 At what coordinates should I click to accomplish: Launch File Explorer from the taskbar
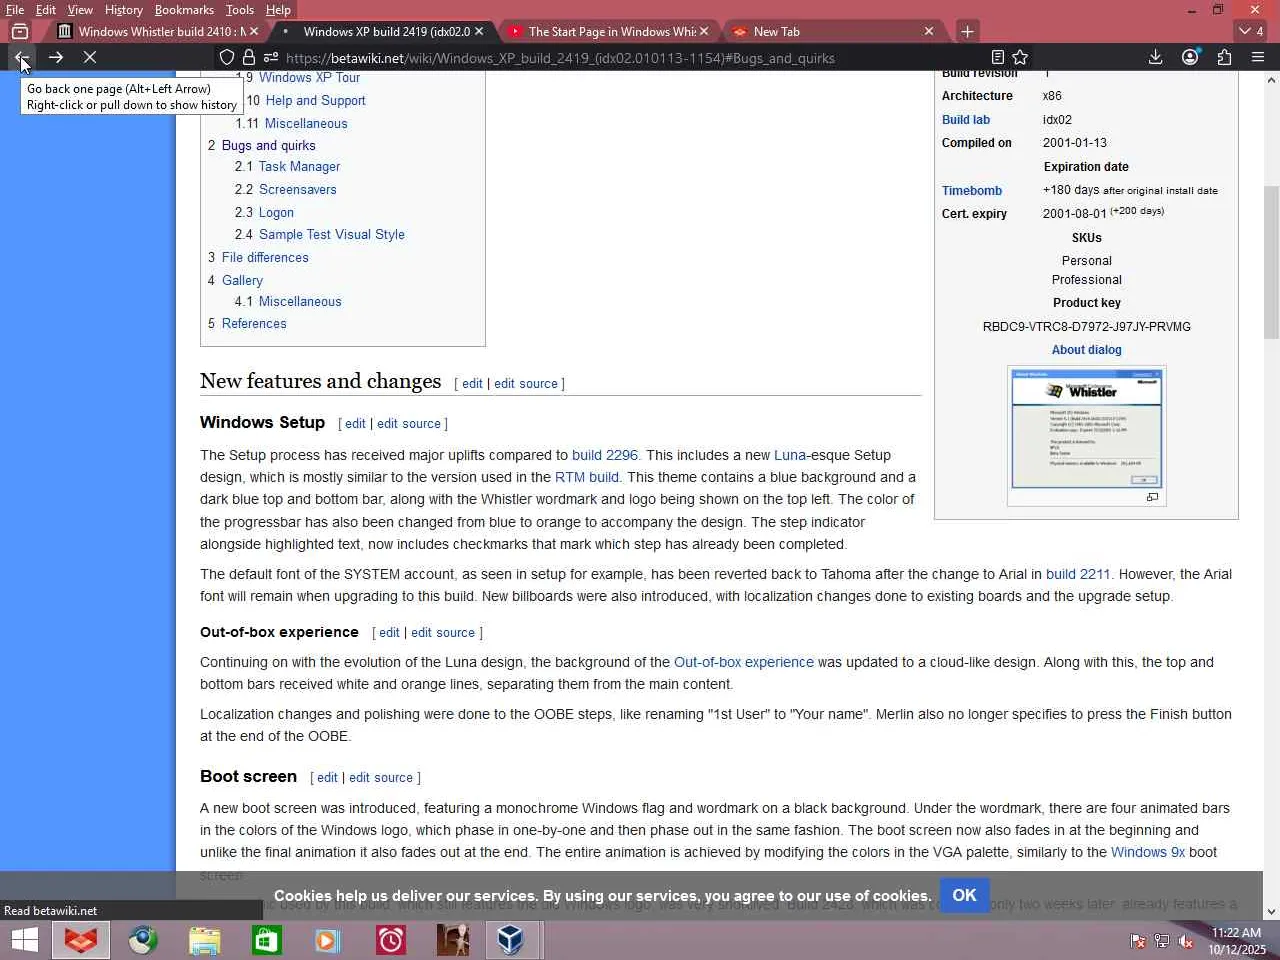[204, 940]
